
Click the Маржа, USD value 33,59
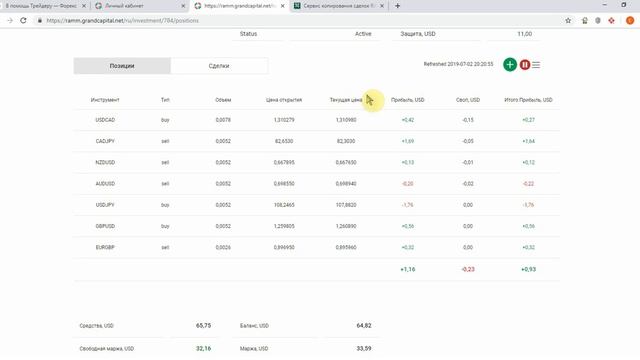click(x=364, y=349)
